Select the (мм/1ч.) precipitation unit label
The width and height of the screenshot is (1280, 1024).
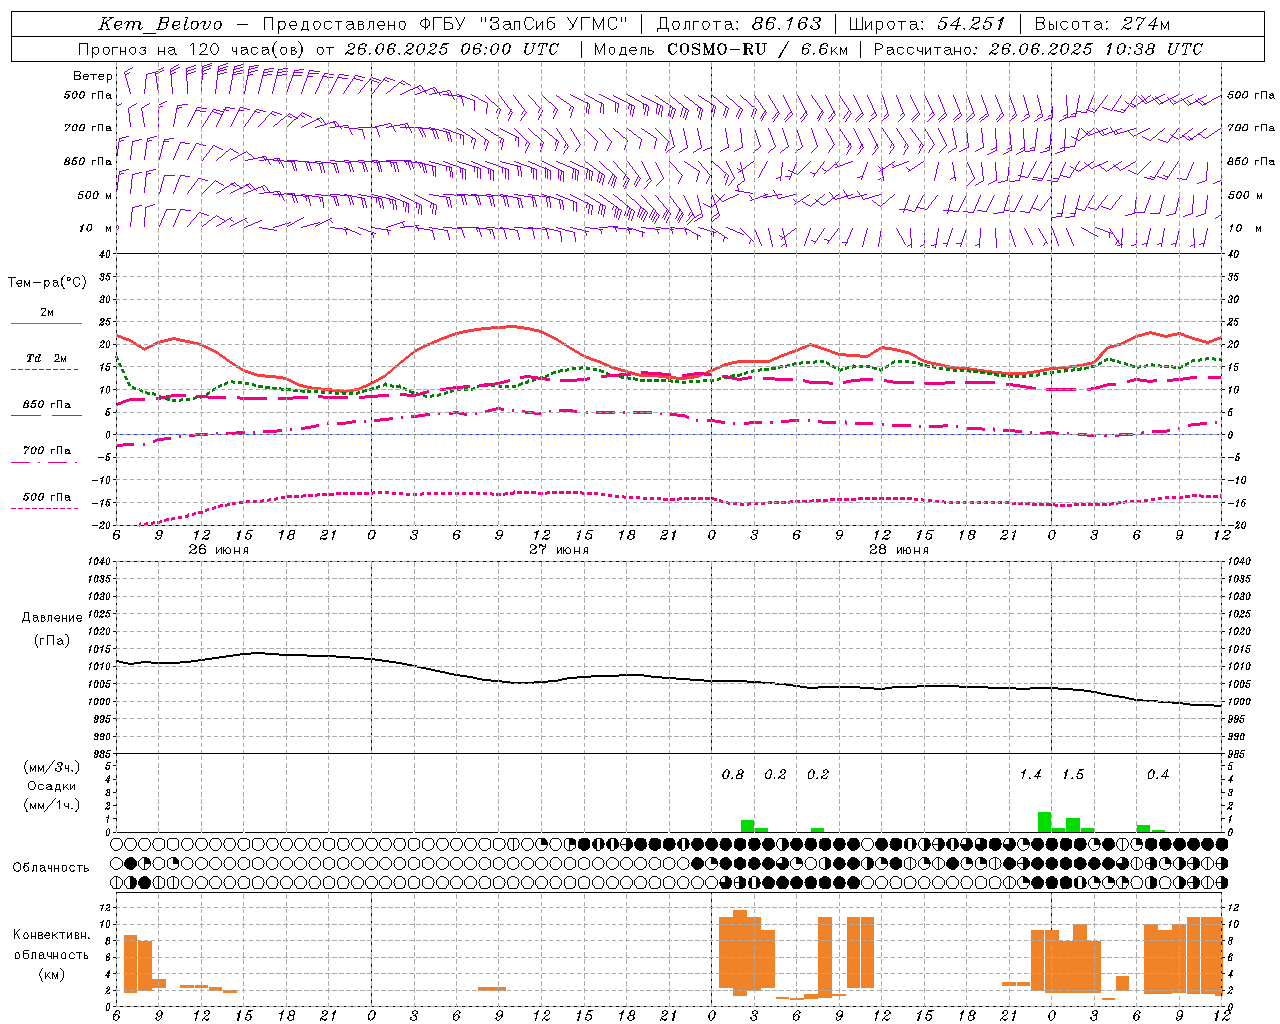point(52,805)
